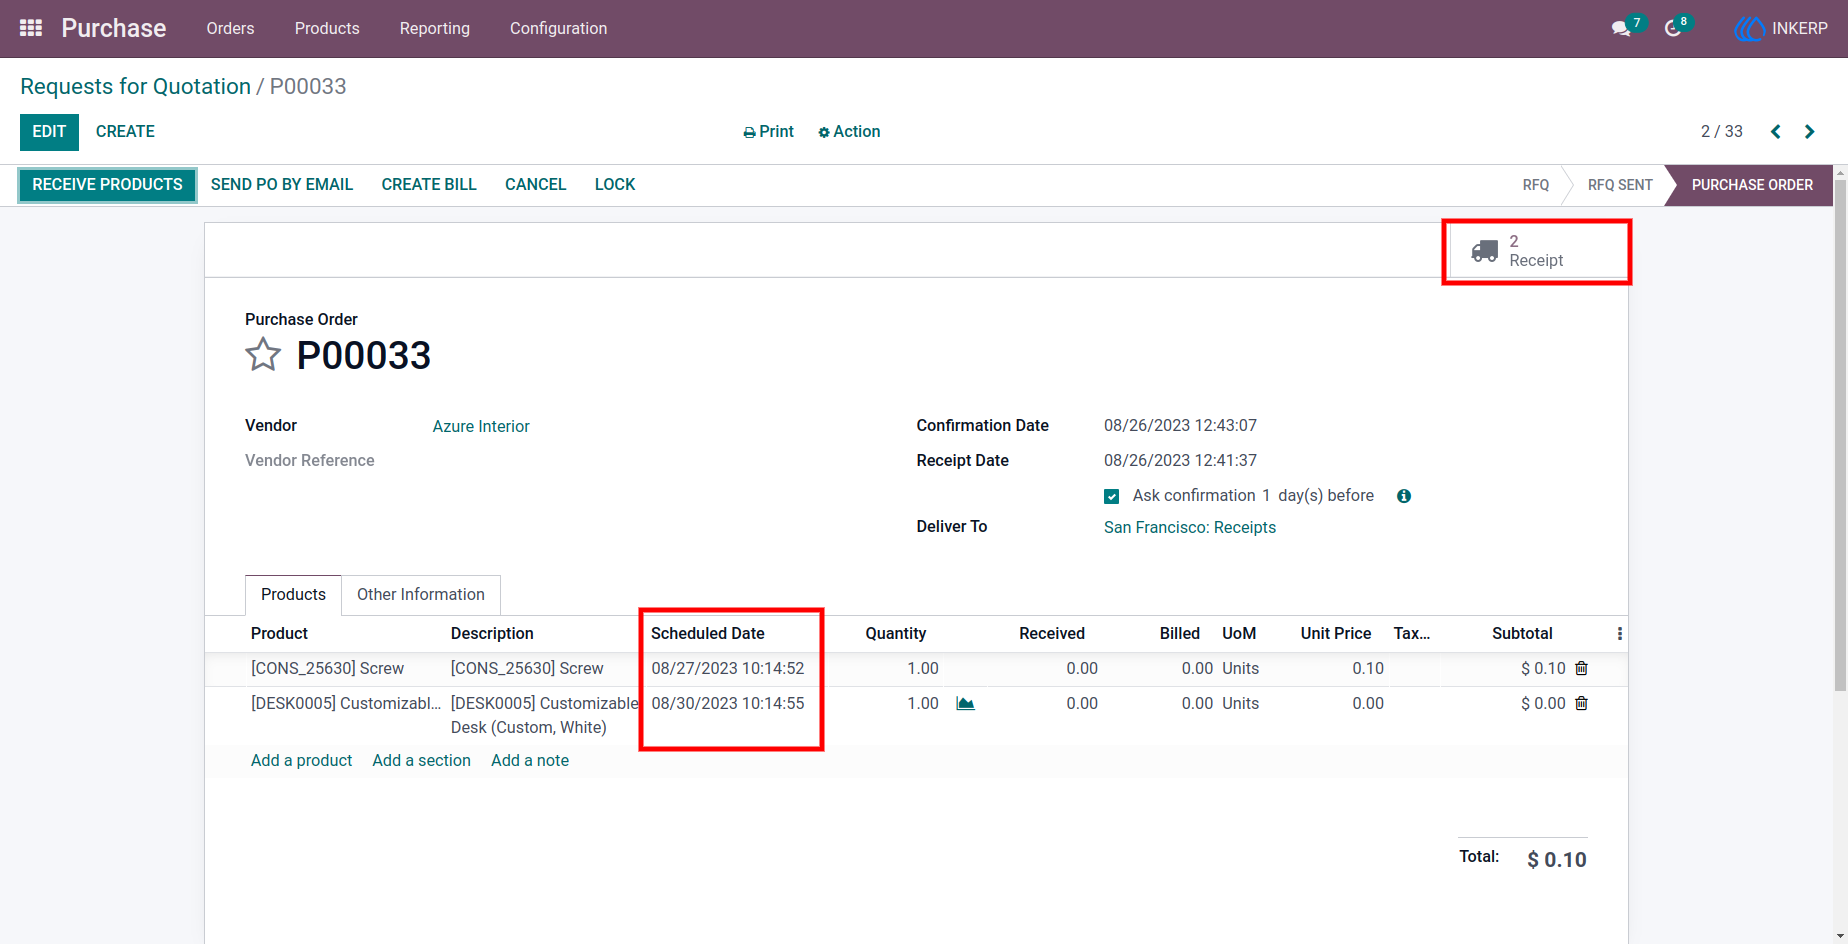1848x944 pixels.
Task: Select the Products tab
Action: point(293,595)
